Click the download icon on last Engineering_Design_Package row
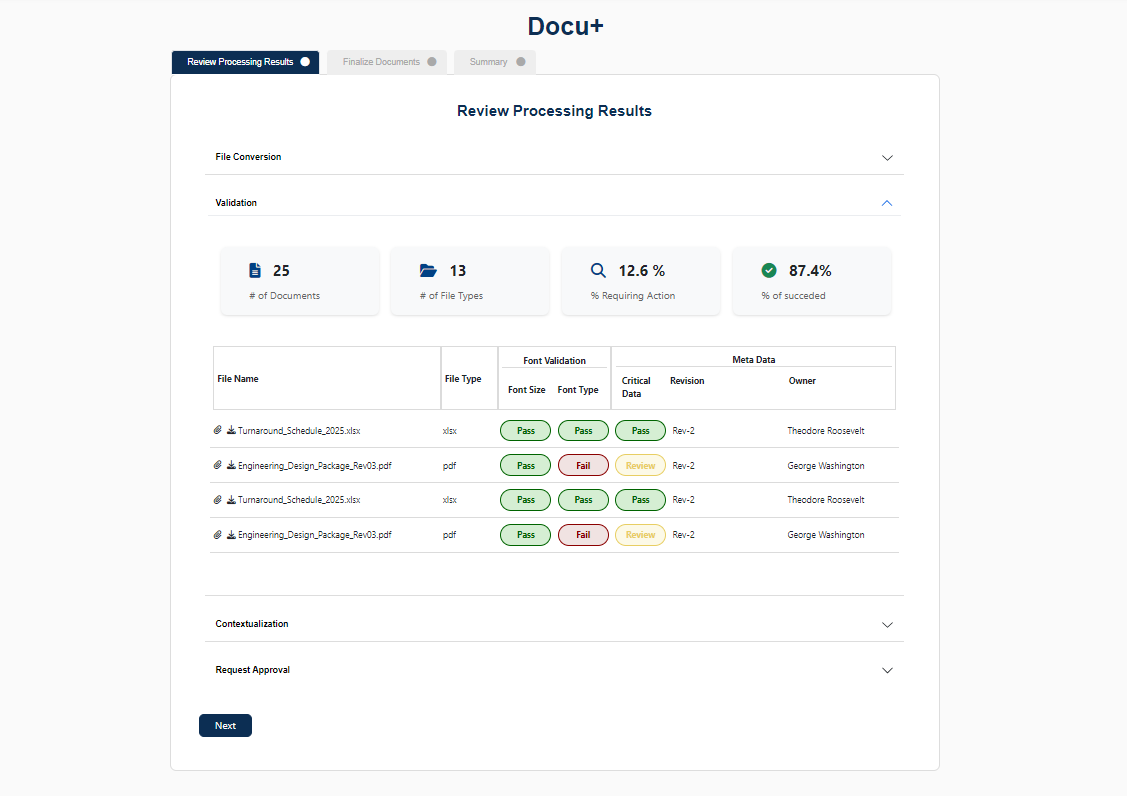Screen dimensions: 1127x796 pos(231,534)
